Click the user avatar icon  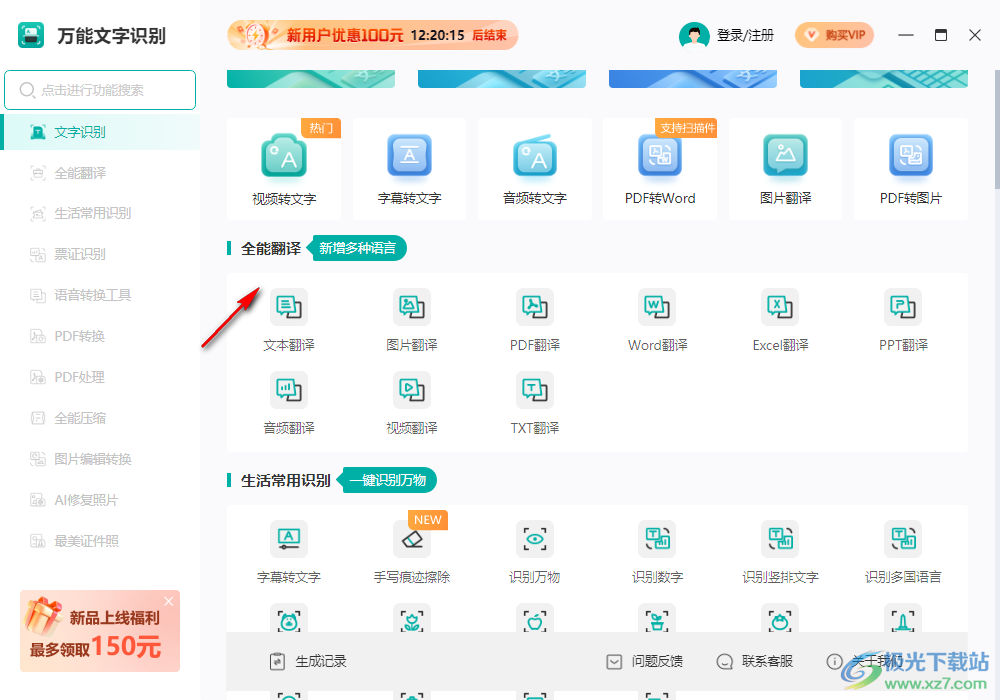(x=694, y=35)
